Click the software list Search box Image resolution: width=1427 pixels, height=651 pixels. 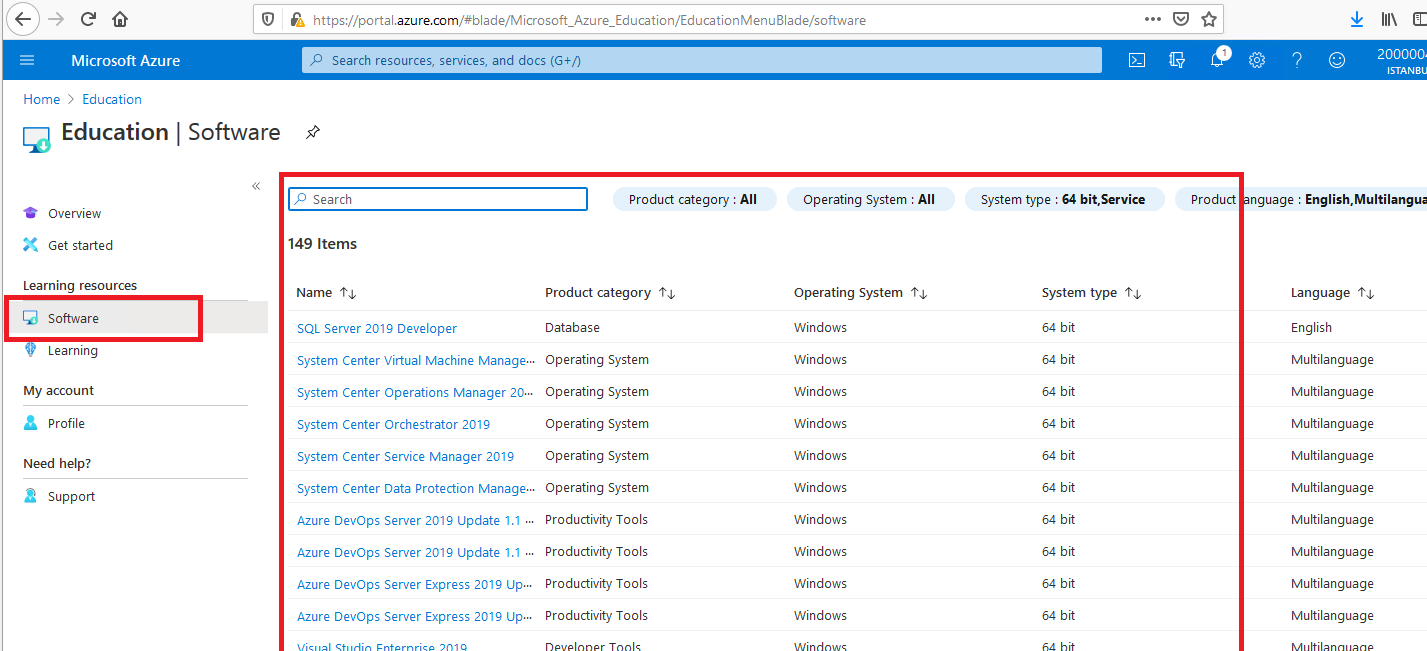pyautogui.click(x=438, y=199)
